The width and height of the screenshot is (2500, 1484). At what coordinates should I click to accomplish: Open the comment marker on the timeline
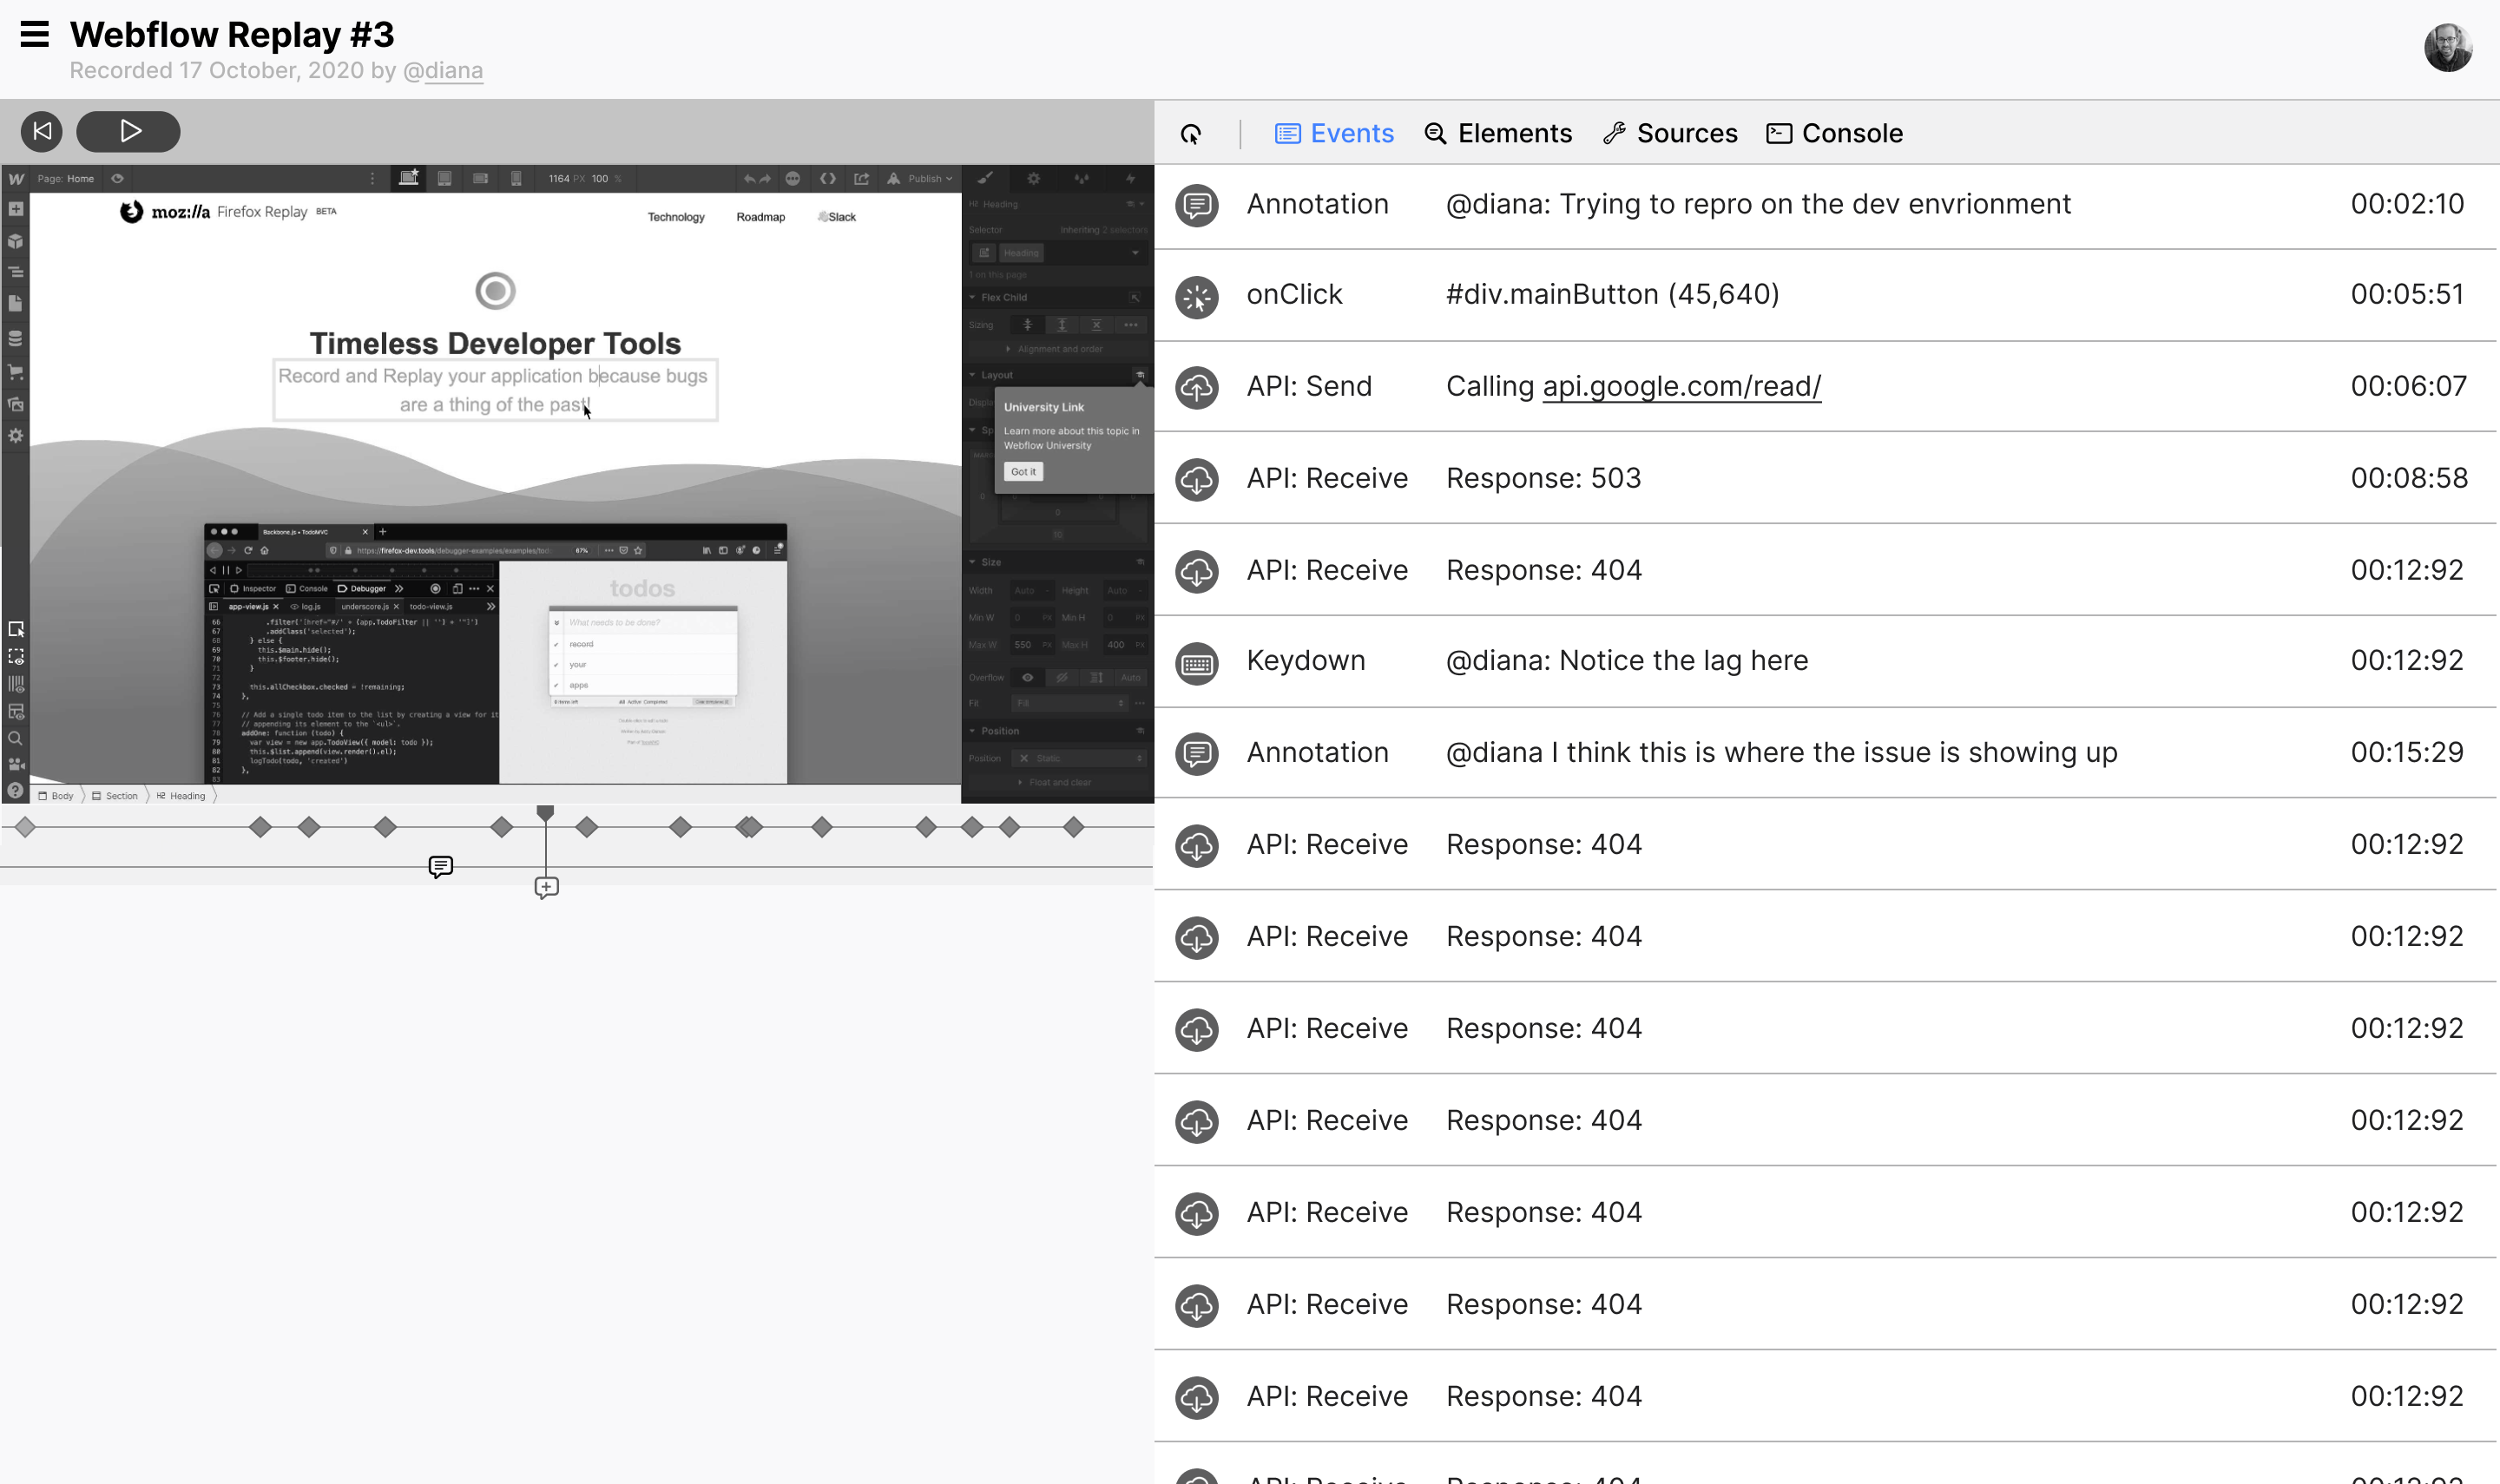440,866
